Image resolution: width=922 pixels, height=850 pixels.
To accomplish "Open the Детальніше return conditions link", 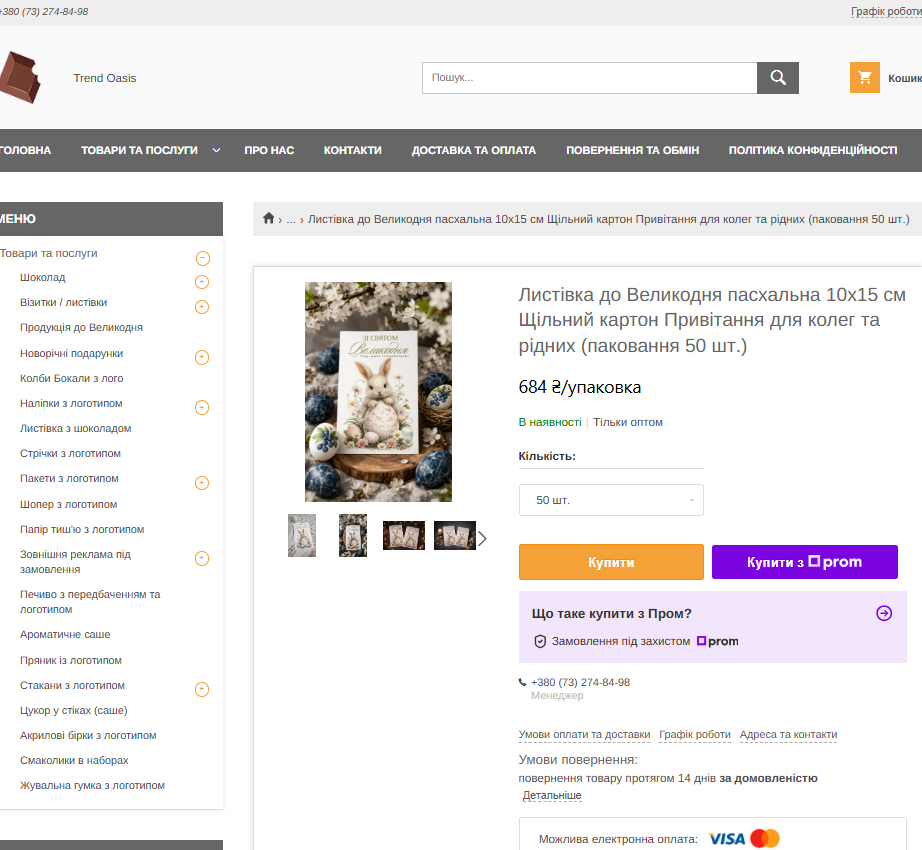I will [x=552, y=795].
